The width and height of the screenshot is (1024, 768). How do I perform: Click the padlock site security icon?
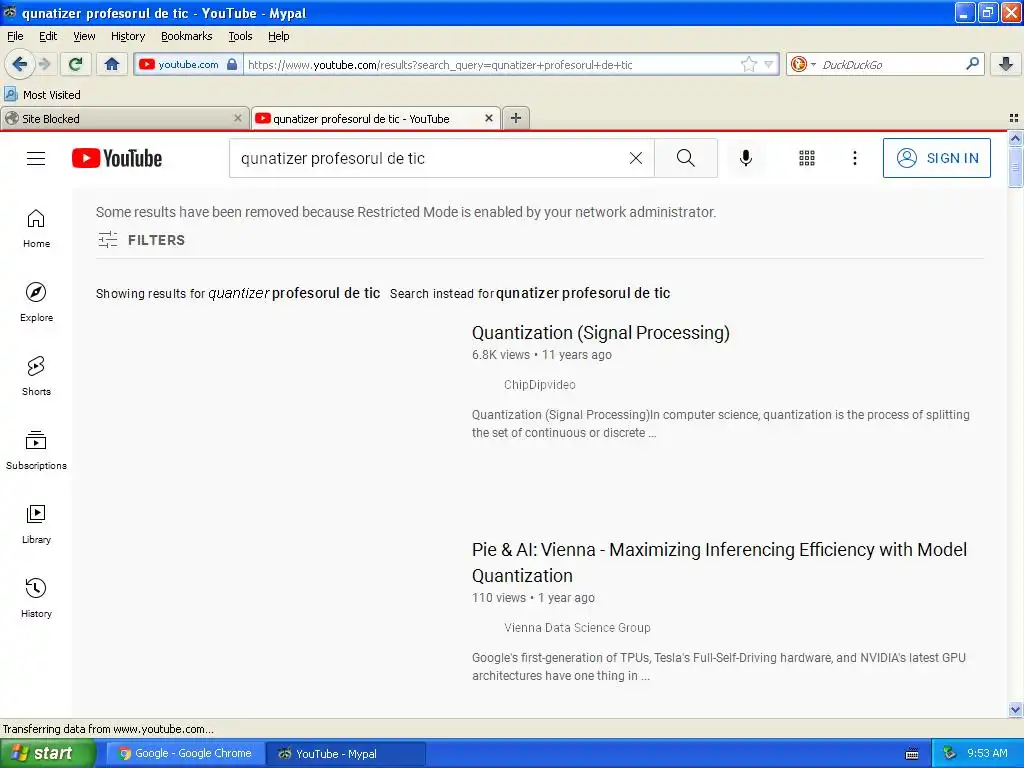coord(232,64)
